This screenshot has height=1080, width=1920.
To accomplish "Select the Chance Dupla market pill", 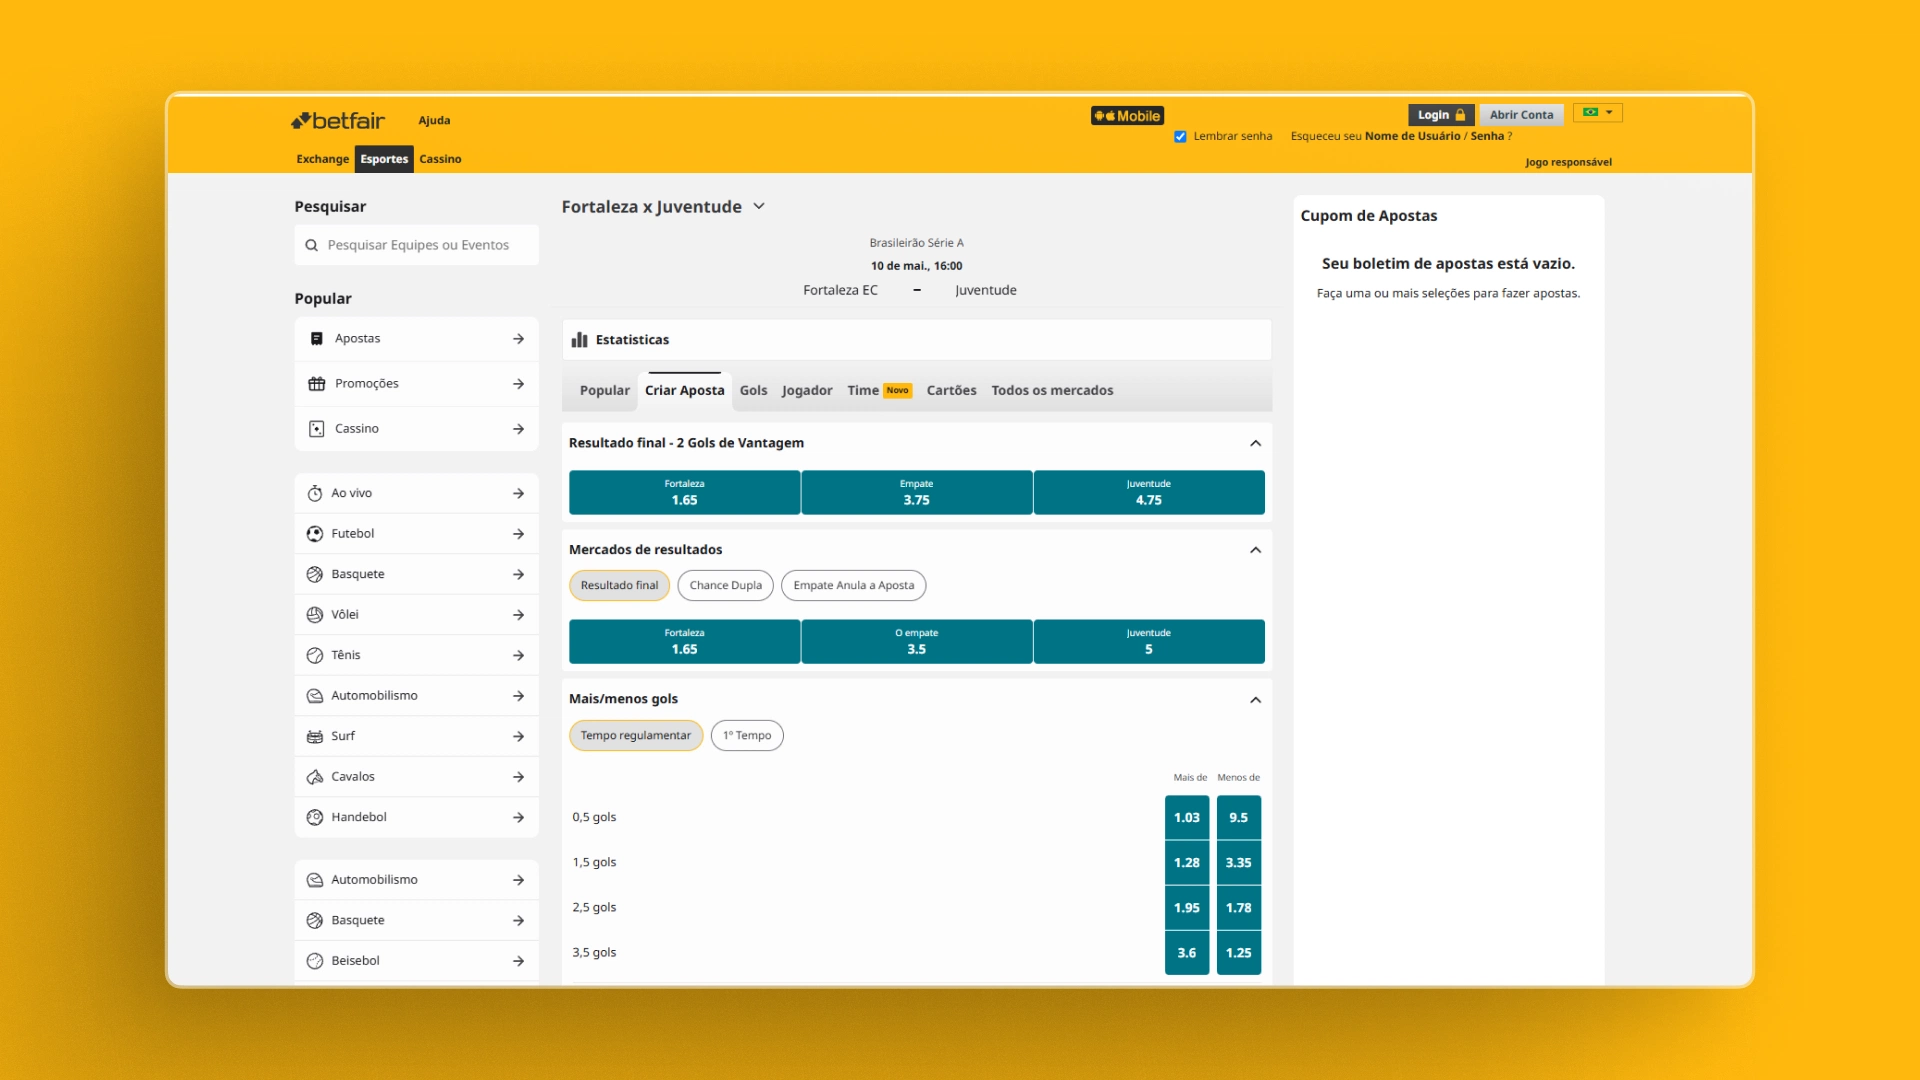I will tap(725, 586).
